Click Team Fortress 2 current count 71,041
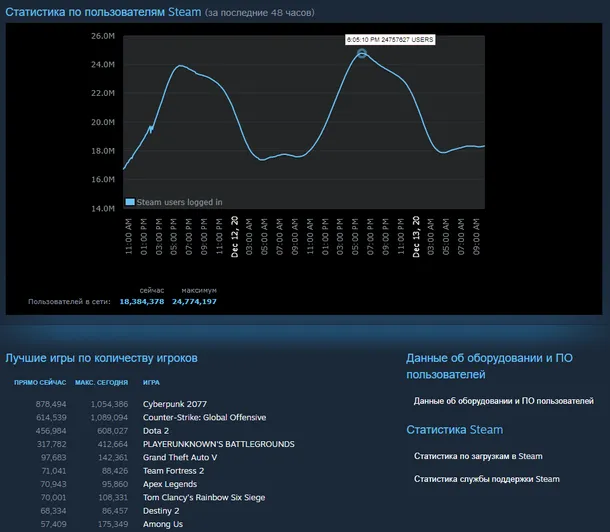The width and height of the screenshot is (610, 532). pos(54,471)
